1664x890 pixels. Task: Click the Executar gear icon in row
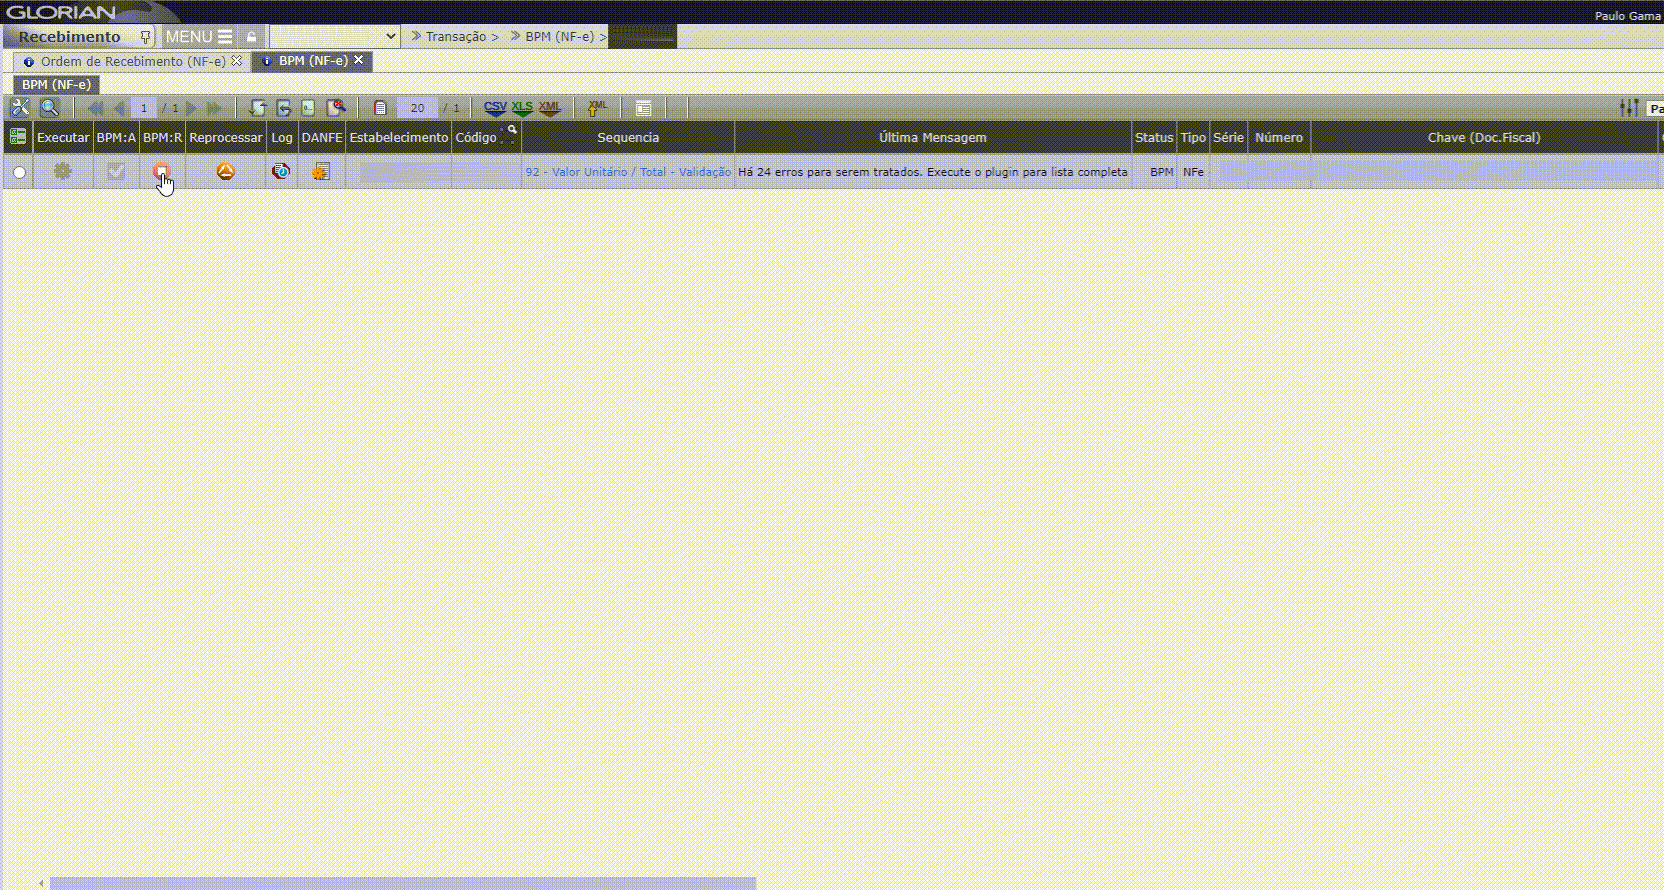(62, 172)
